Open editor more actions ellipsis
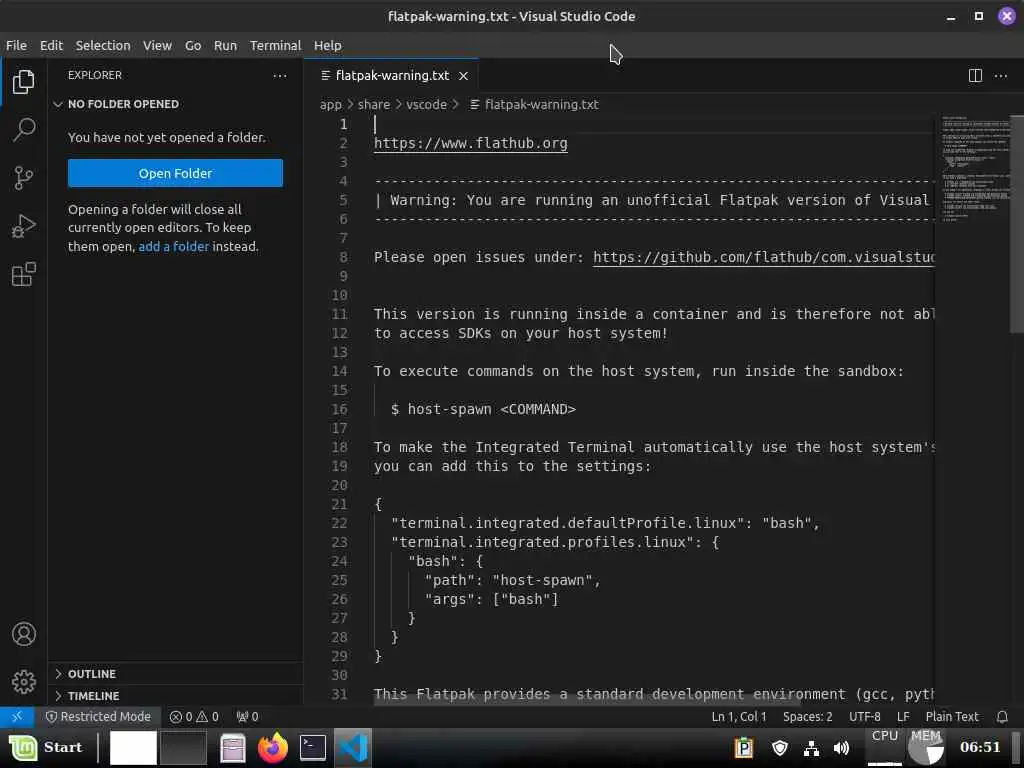Screen dimensions: 1024x768 click(x=1000, y=76)
